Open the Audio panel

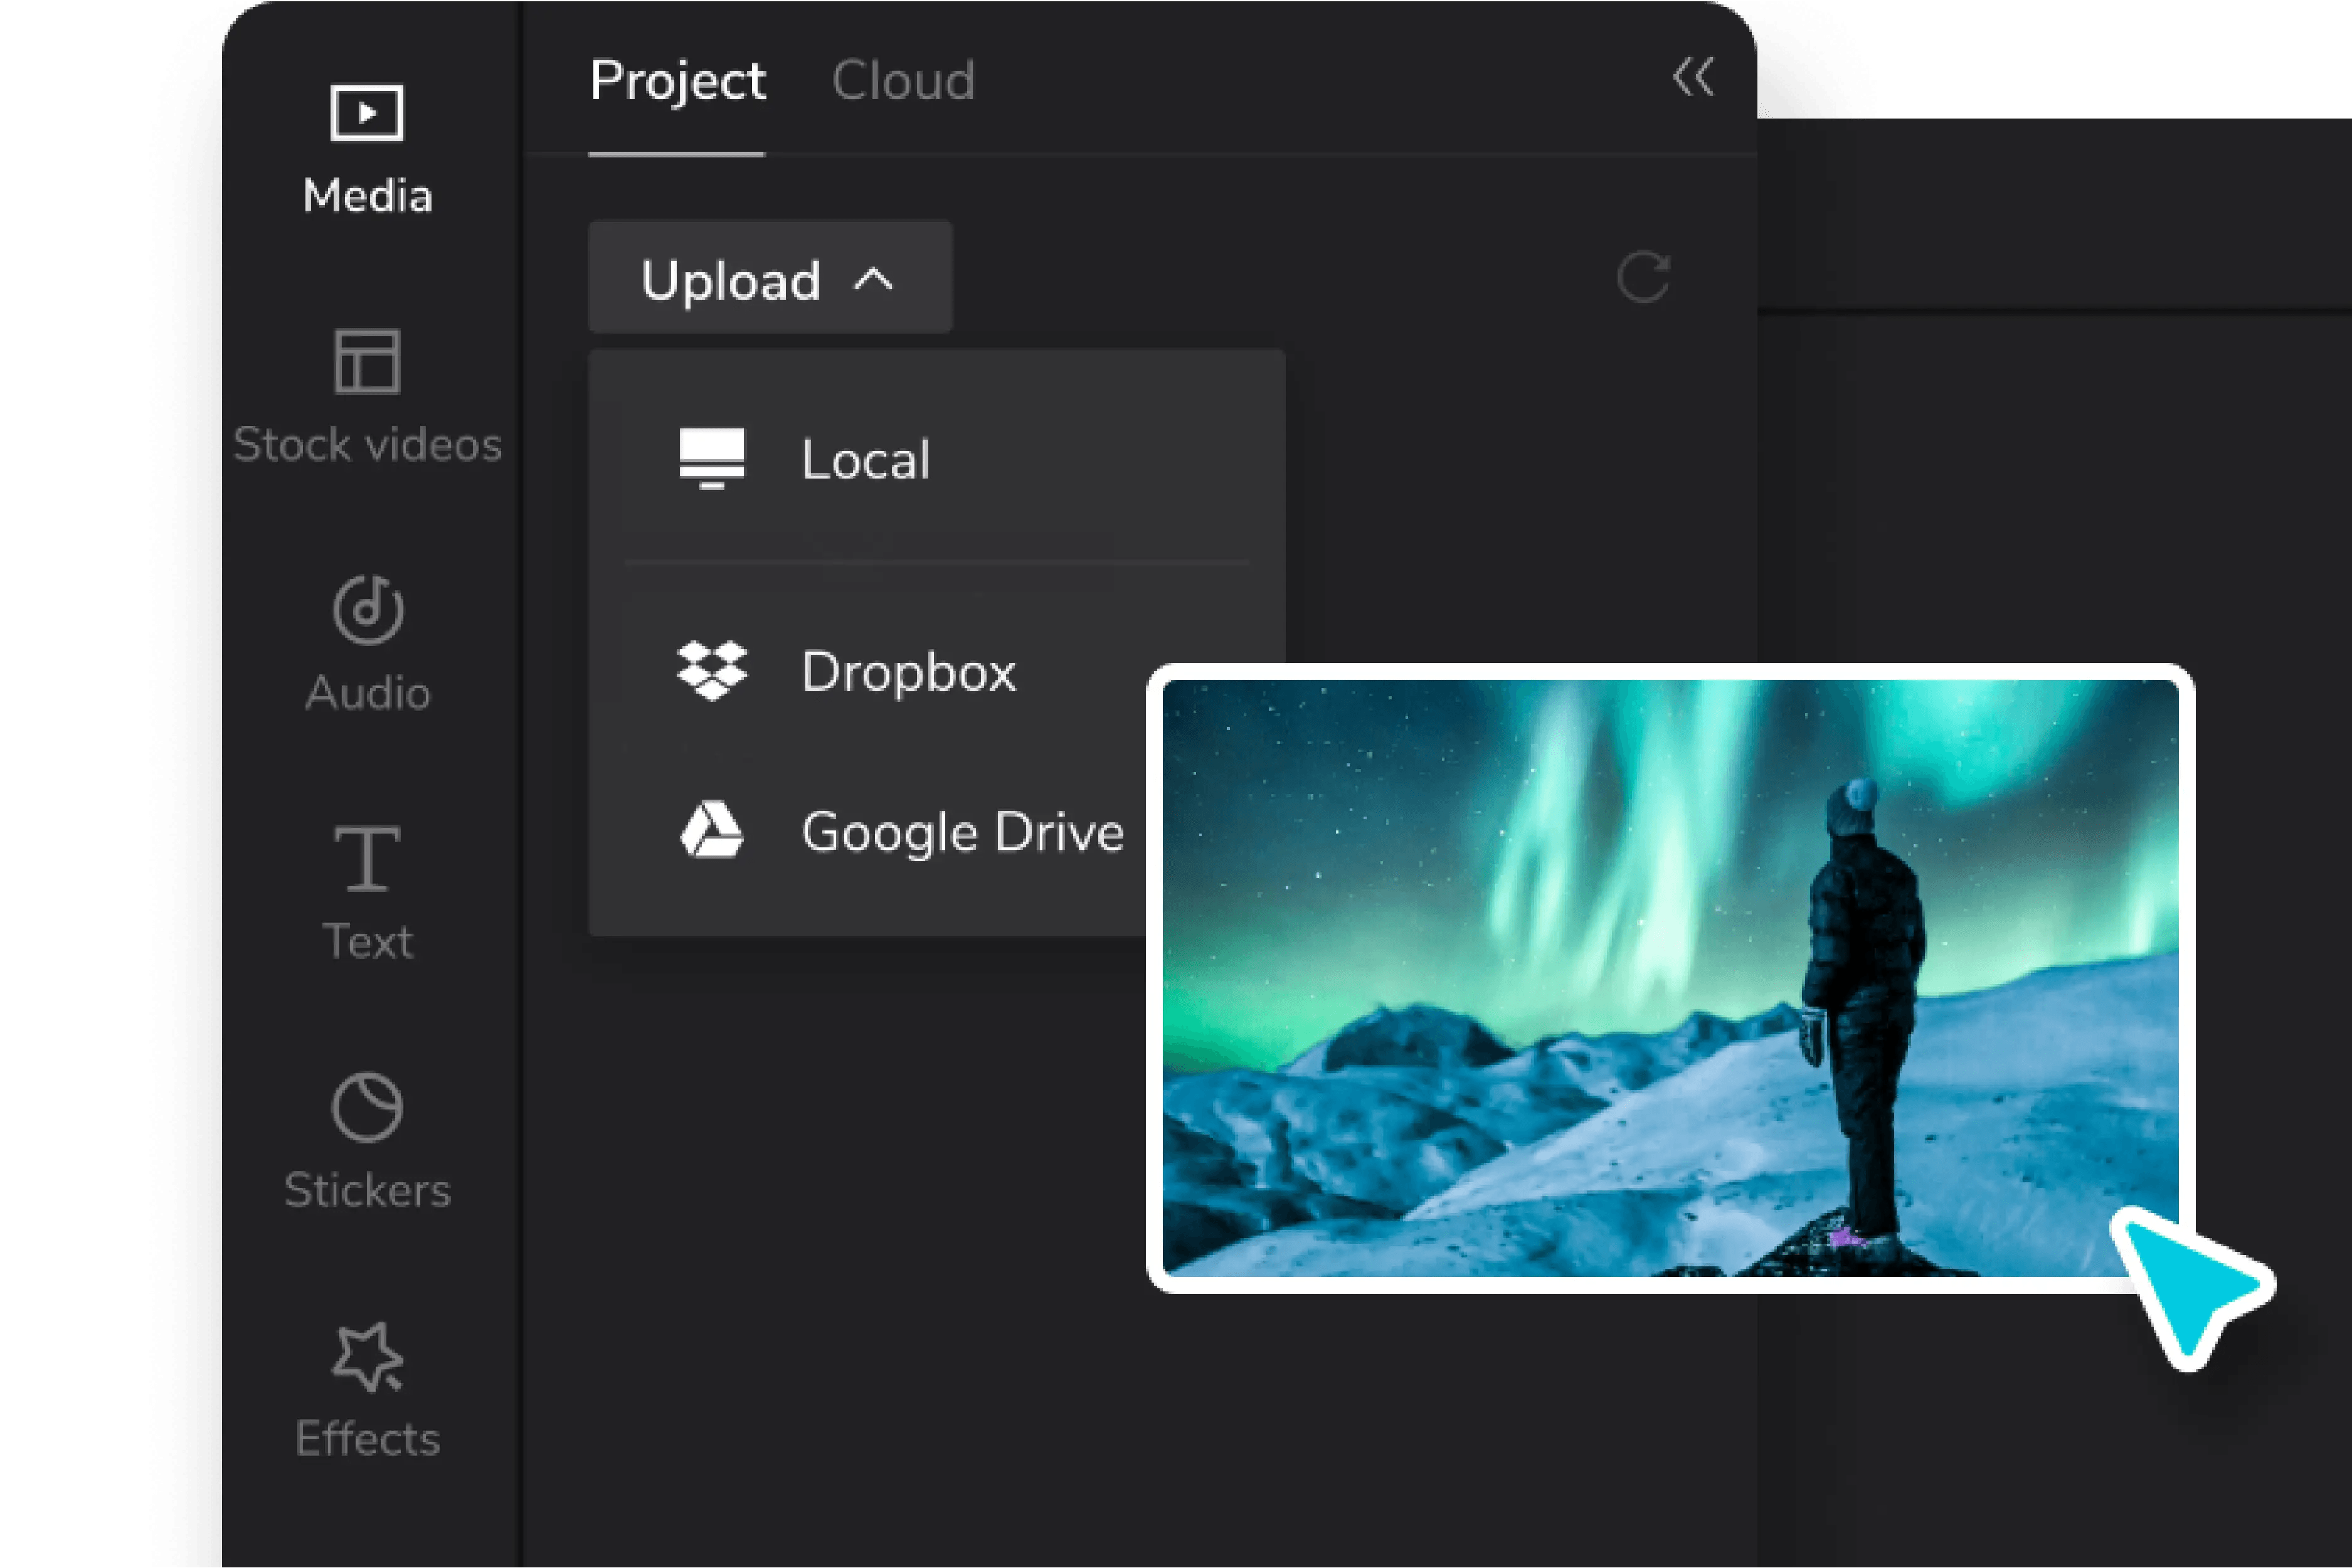coord(367,644)
